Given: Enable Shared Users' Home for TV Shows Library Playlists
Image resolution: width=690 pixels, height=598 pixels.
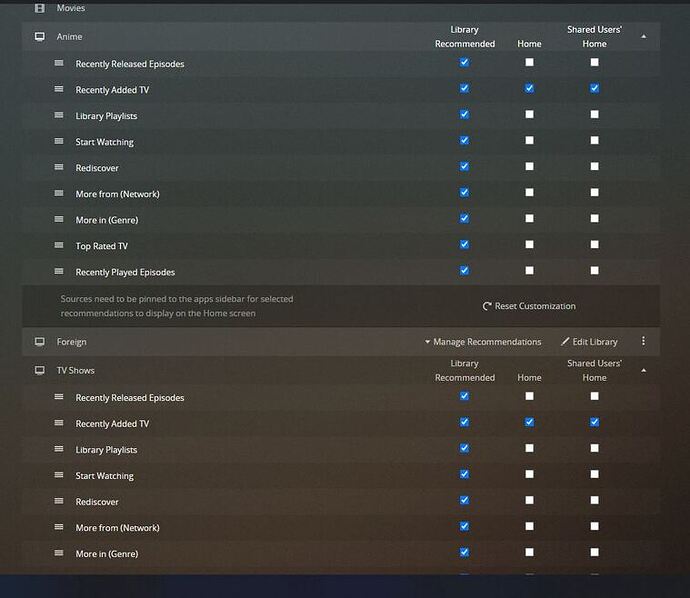Looking at the screenshot, I should click(x=595, y=448).
